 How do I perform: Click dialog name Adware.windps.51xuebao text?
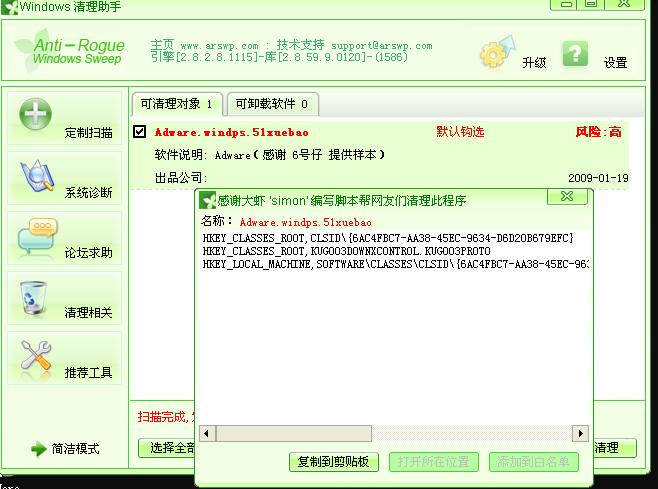[306, 222]
